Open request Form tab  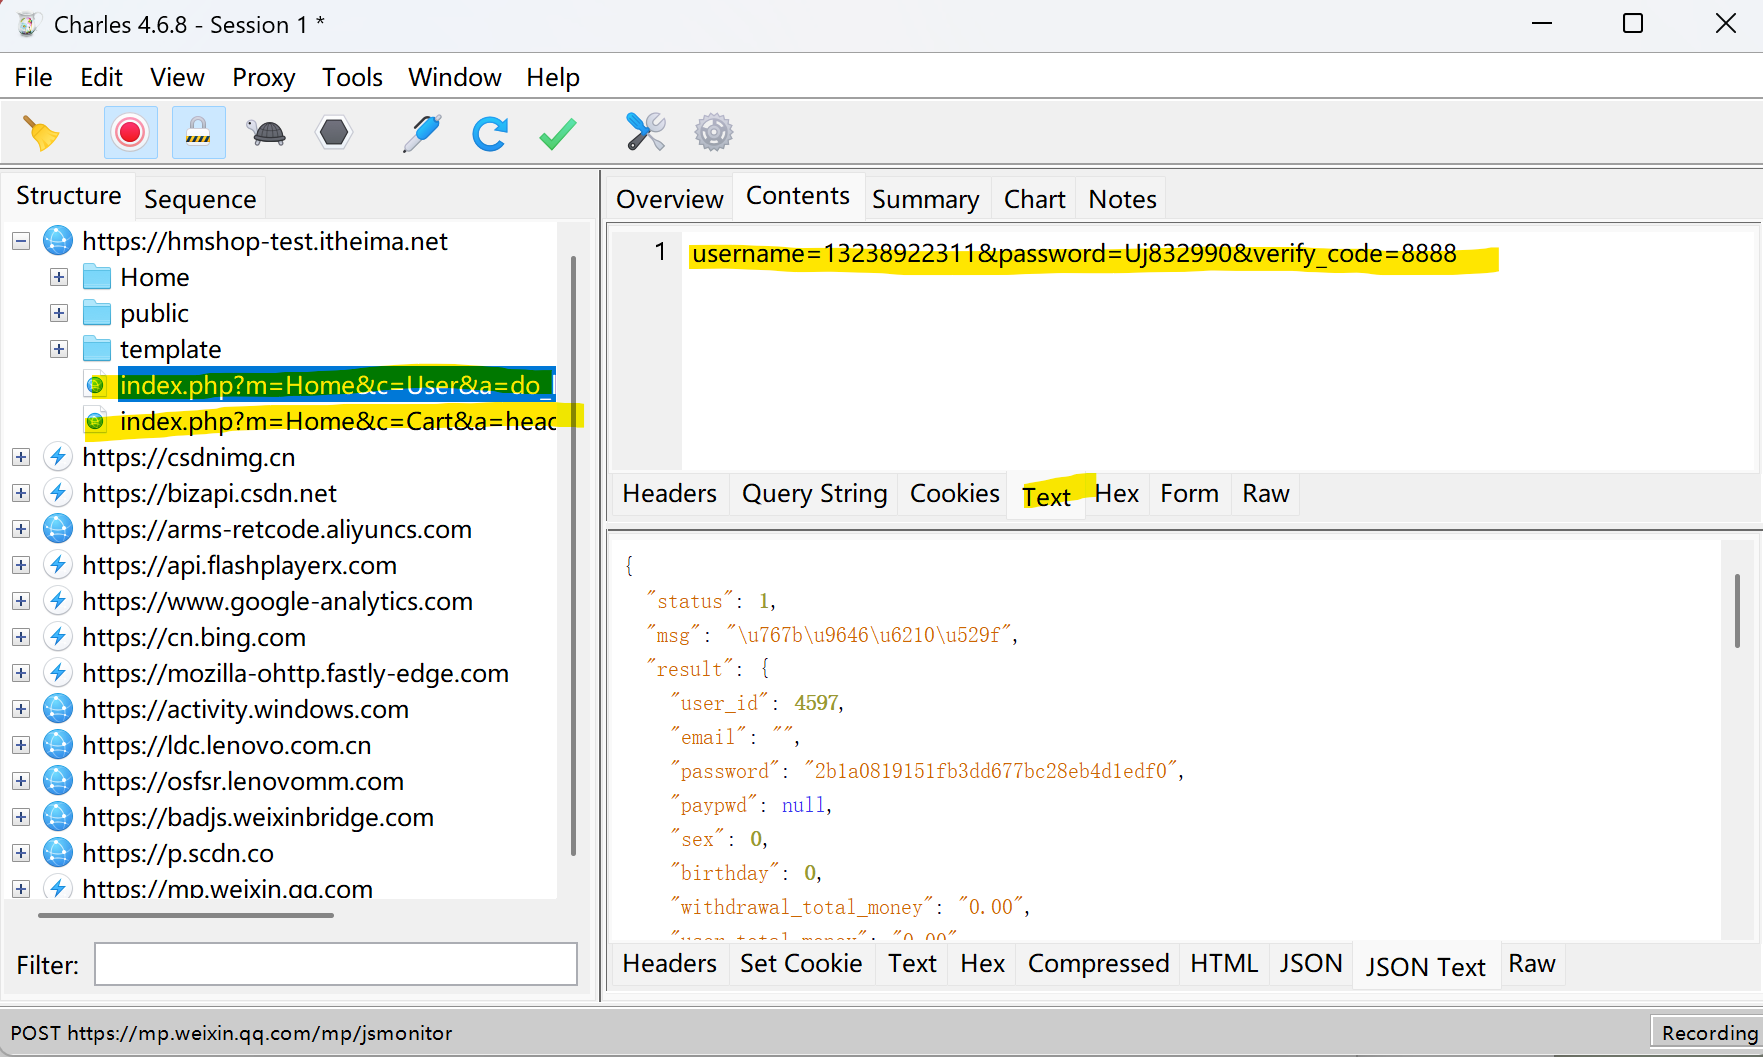point(1189,494)
